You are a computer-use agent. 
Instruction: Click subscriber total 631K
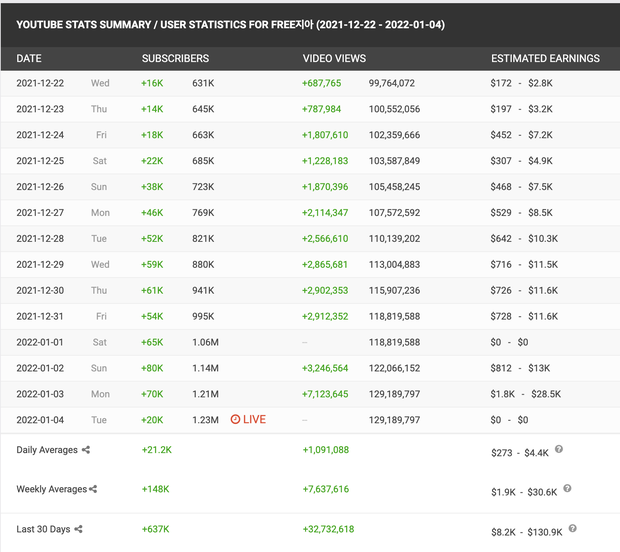(203, 83)
